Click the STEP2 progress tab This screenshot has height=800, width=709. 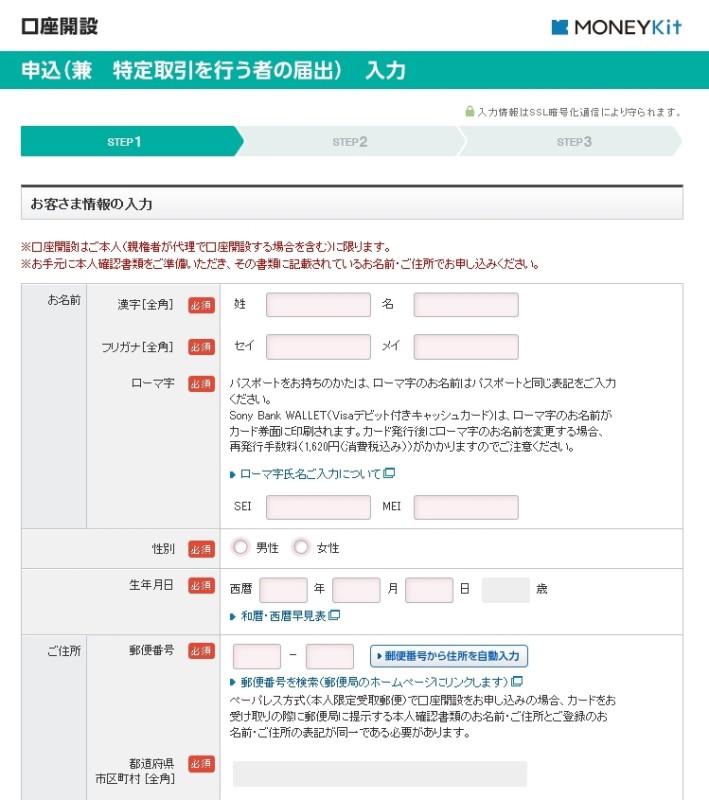(350, 141)
